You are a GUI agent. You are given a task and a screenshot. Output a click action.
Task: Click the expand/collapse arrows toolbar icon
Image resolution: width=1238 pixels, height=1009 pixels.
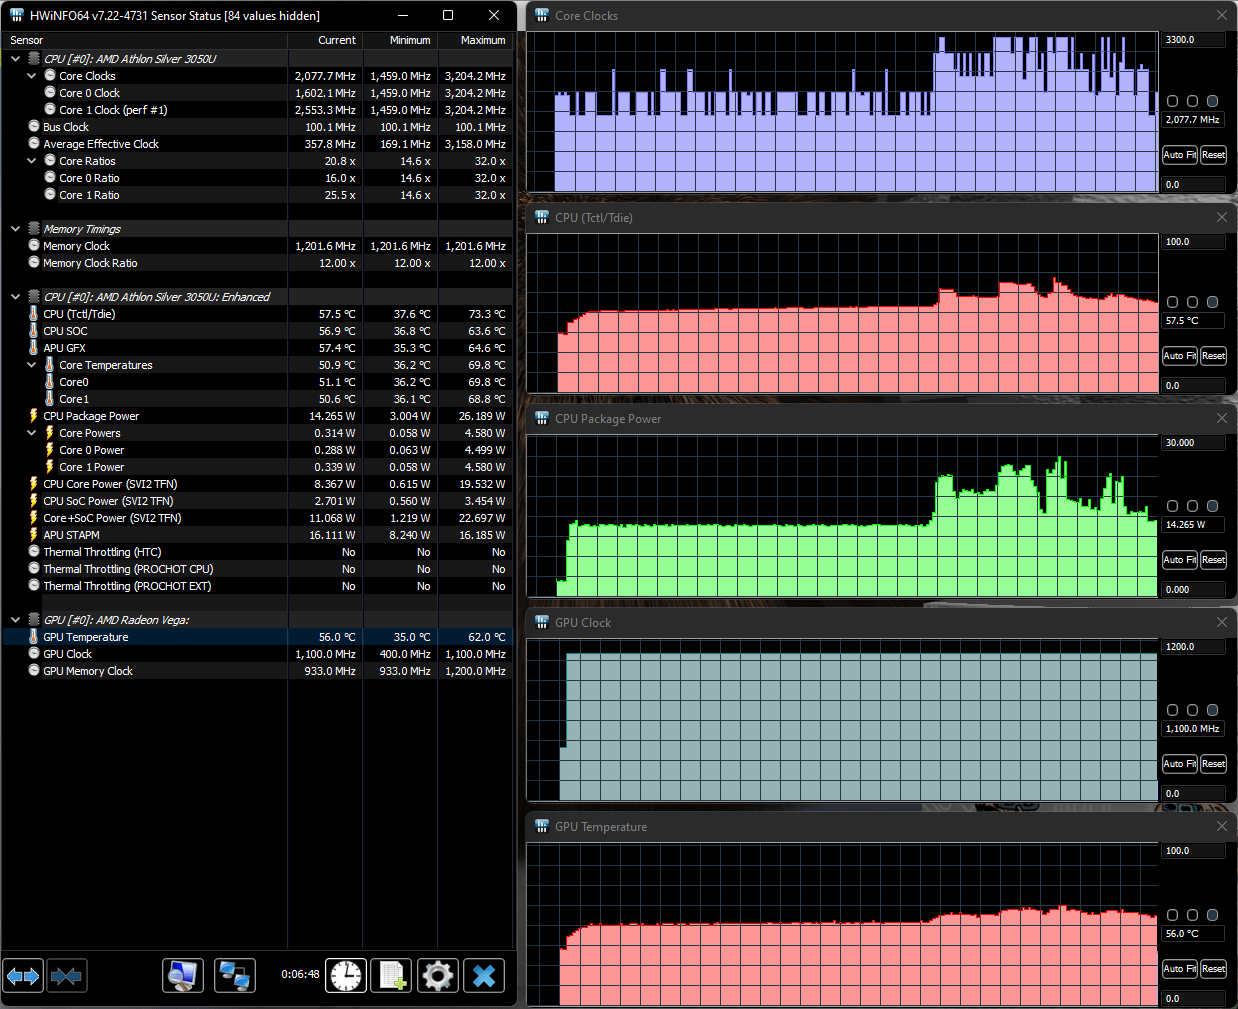point(23,976)
